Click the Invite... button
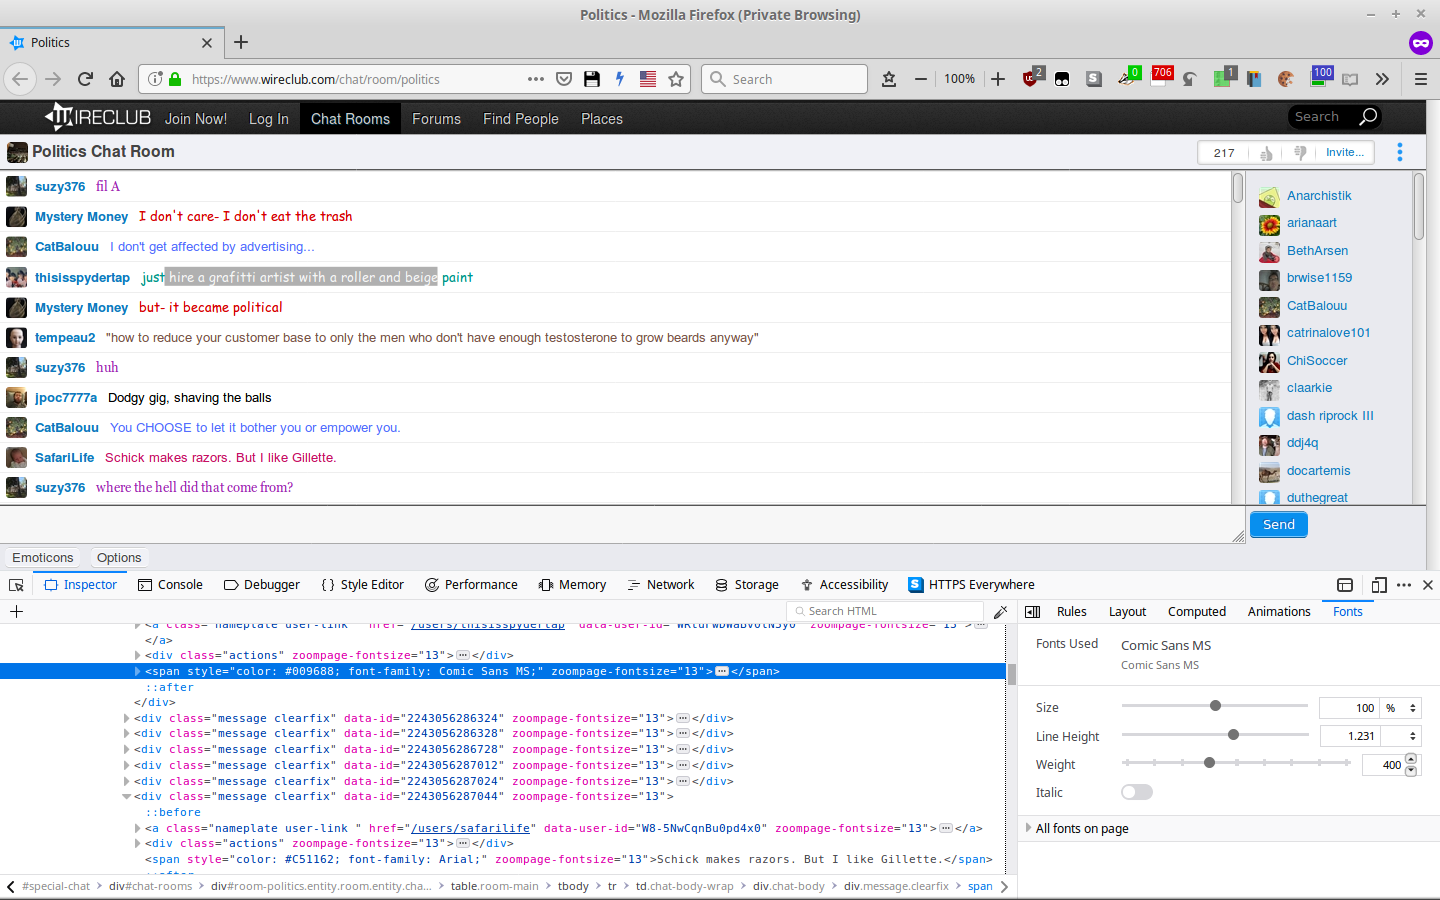 click(1345, 153)
